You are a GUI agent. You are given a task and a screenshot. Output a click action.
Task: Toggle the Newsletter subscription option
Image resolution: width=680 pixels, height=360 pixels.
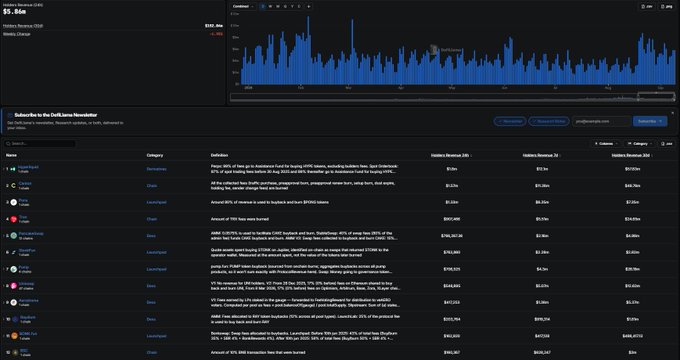click(510, 121)
